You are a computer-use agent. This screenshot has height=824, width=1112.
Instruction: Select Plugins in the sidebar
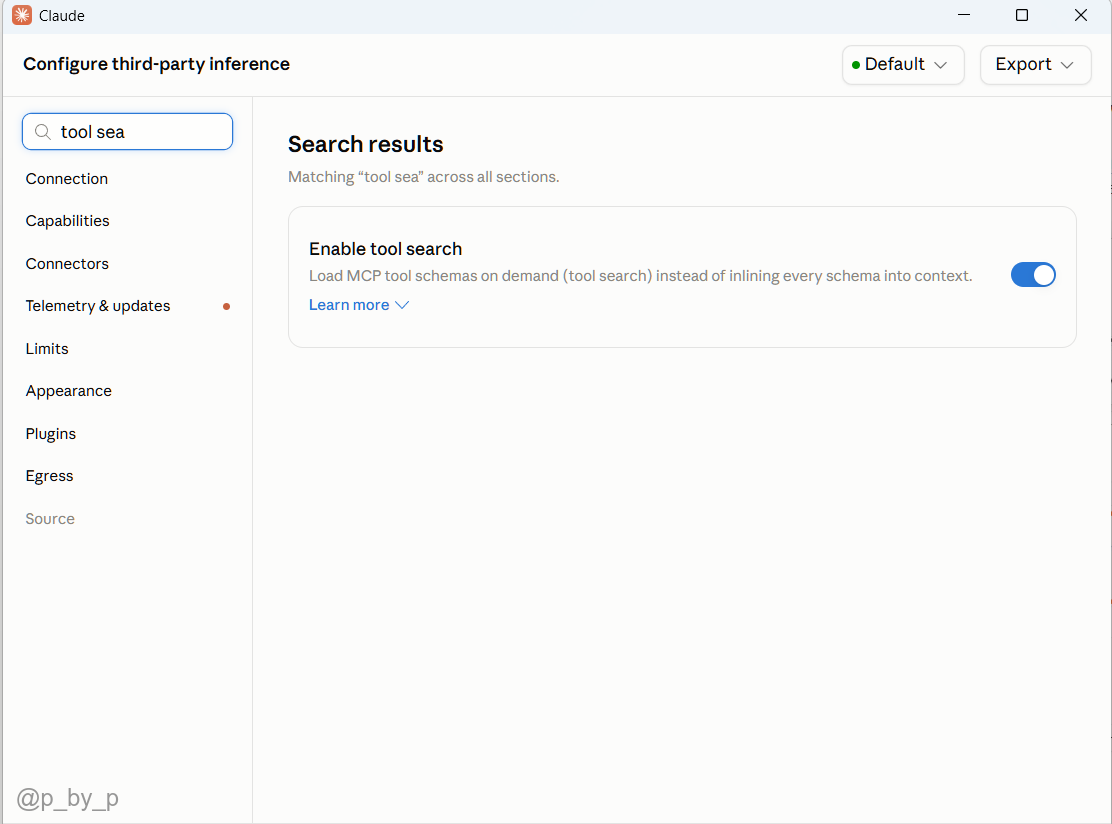click(x=50, y=434)
